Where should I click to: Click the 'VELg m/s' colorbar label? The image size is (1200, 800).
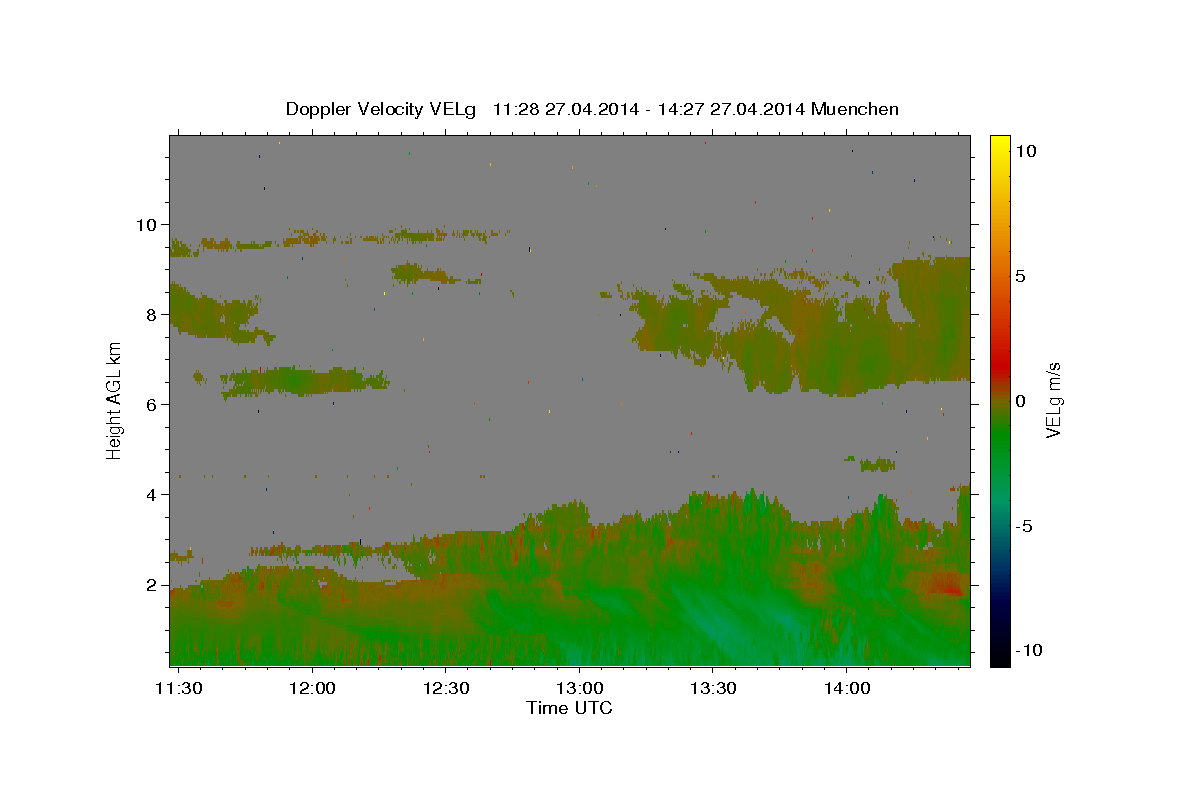(1053, 400)
